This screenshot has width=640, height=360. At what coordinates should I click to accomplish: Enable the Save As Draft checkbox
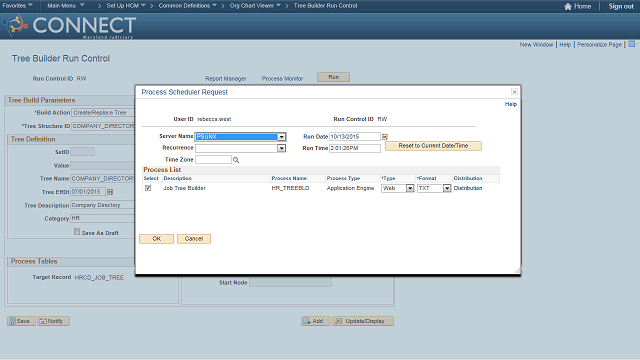tap(77, 232)
